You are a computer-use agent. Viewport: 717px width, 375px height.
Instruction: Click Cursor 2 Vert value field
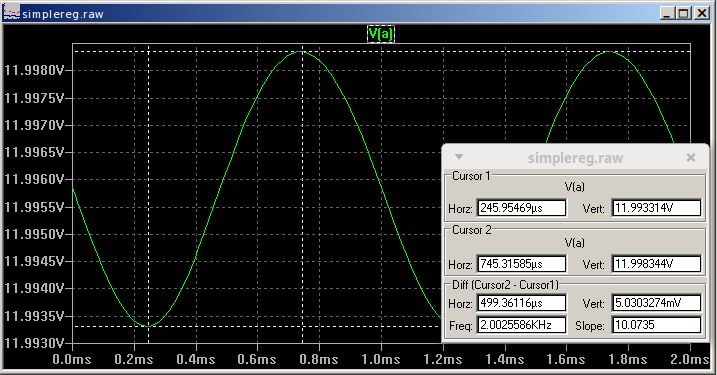(x=656, y=264)
